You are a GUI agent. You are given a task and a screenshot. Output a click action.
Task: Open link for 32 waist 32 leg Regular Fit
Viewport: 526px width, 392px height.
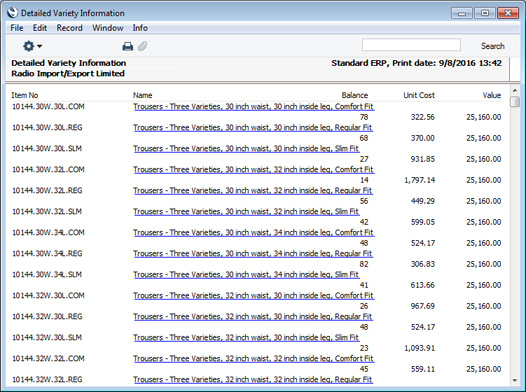(253, 380)
